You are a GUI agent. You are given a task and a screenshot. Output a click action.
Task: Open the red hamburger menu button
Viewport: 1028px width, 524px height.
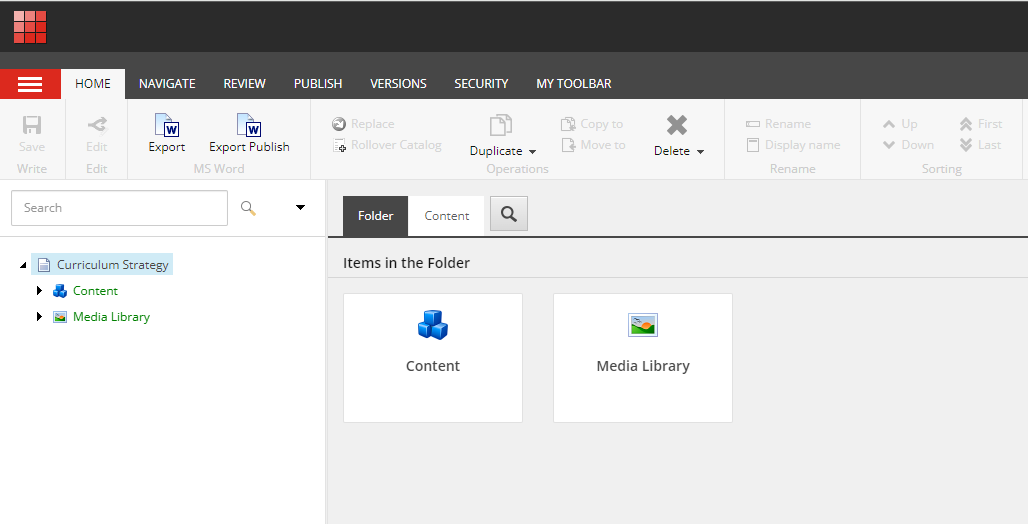tap(30, 84)
